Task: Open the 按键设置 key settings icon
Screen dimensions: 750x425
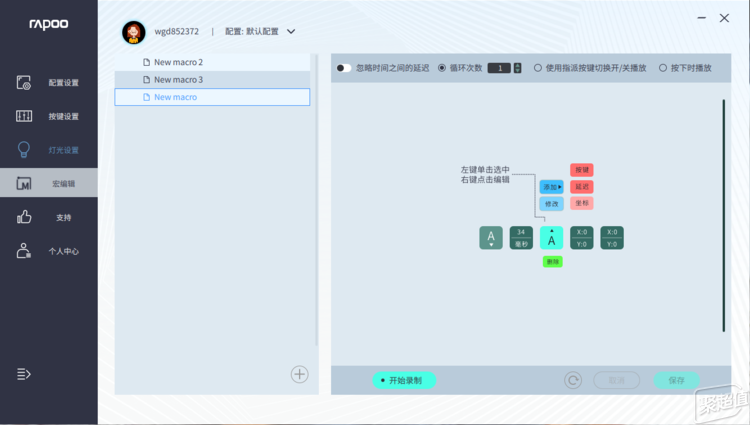Action: click(24, 116)
